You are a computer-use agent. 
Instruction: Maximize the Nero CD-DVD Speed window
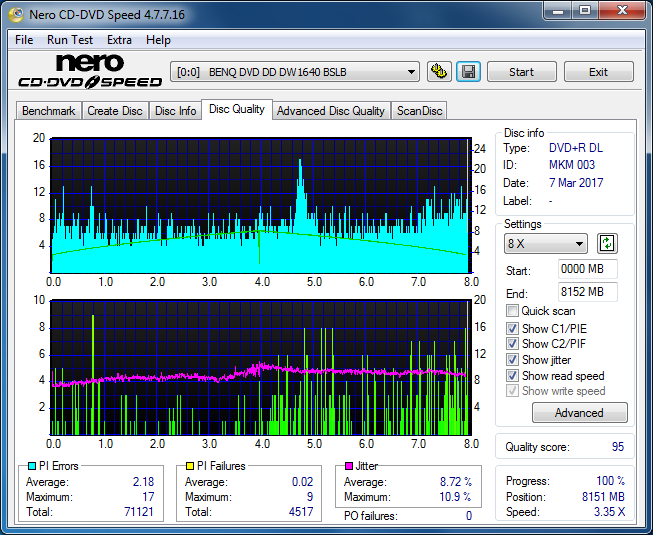tap(585, 11)
